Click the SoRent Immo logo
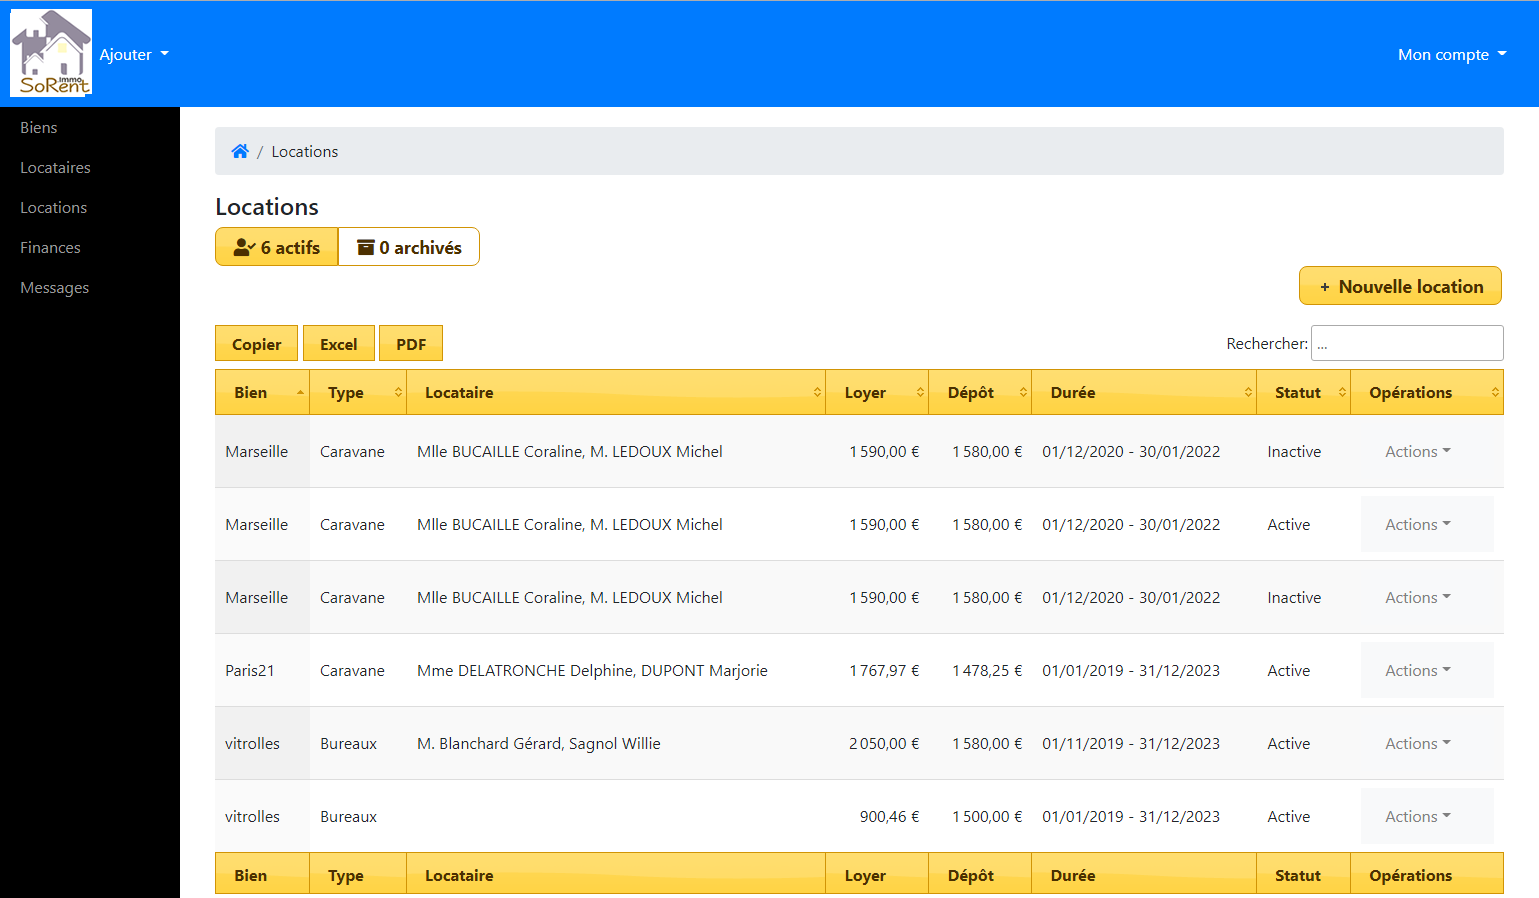 [51, 52]
